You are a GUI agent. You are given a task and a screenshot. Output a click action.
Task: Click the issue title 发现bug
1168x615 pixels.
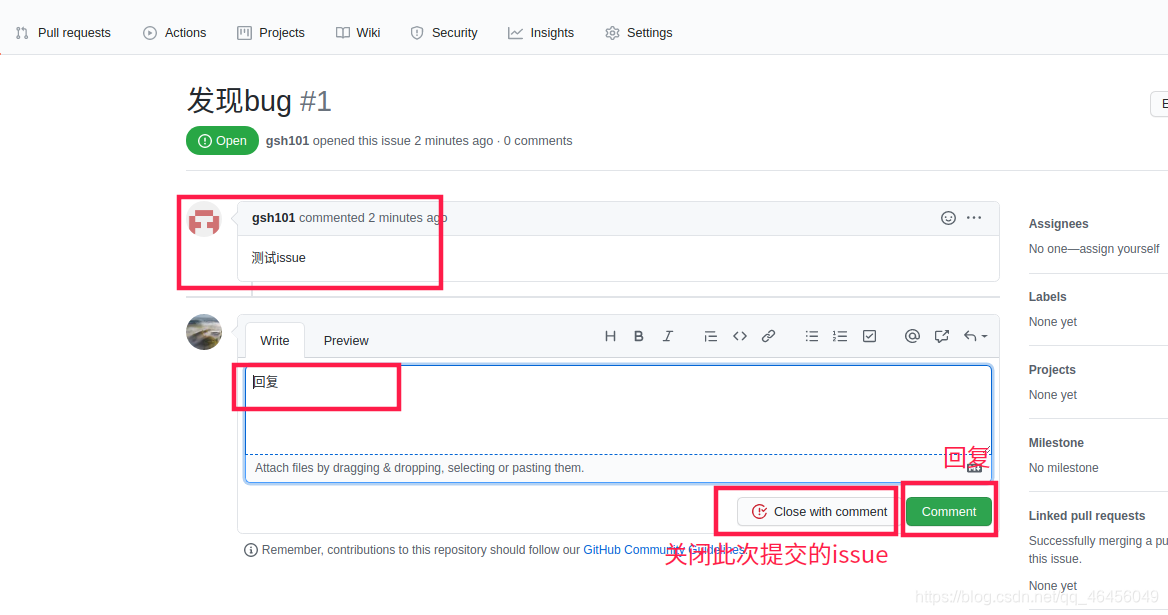tap(239, 101)
